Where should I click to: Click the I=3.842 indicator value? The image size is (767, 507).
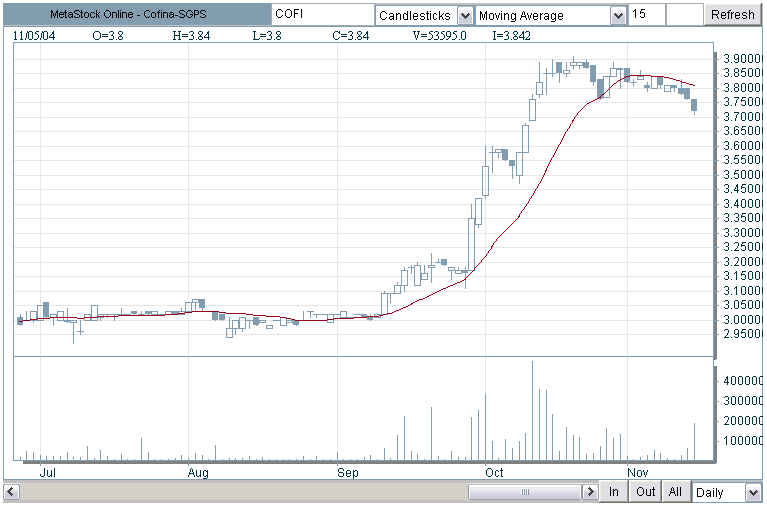pos(511,36)
